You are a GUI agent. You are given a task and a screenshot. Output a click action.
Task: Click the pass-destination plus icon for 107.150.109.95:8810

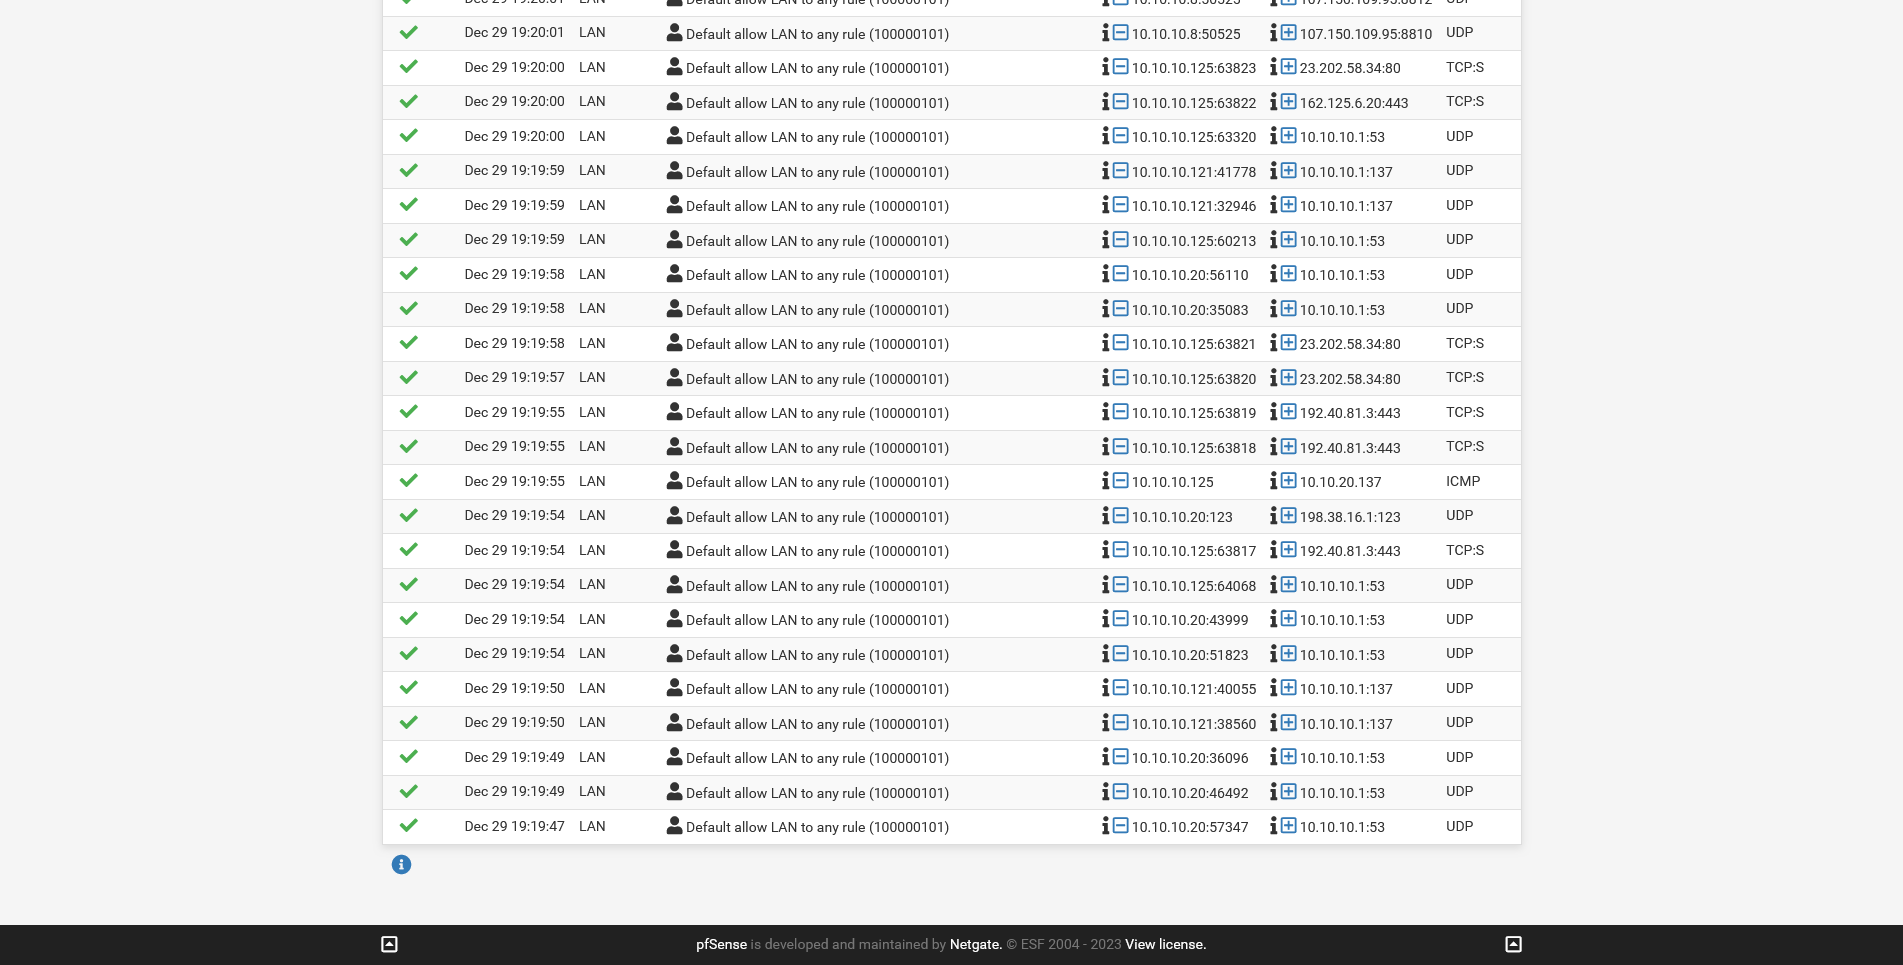(x=1289, y=33)
